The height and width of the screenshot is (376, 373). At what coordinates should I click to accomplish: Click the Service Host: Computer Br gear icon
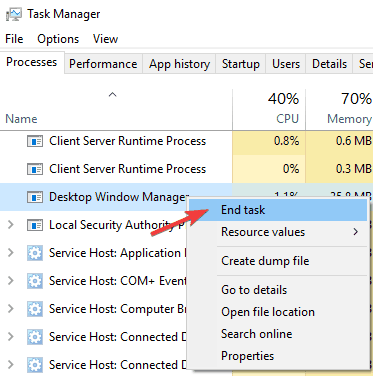tap(35, 309)
